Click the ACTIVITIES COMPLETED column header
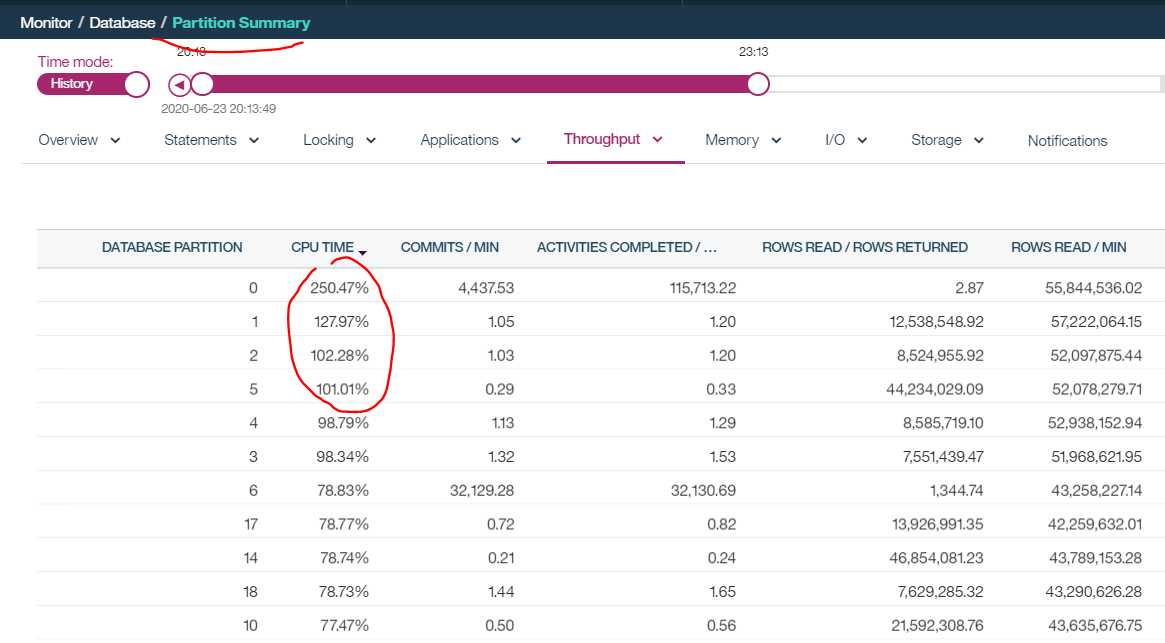This screenshot has width=1165, height=643. coord(627,247)
